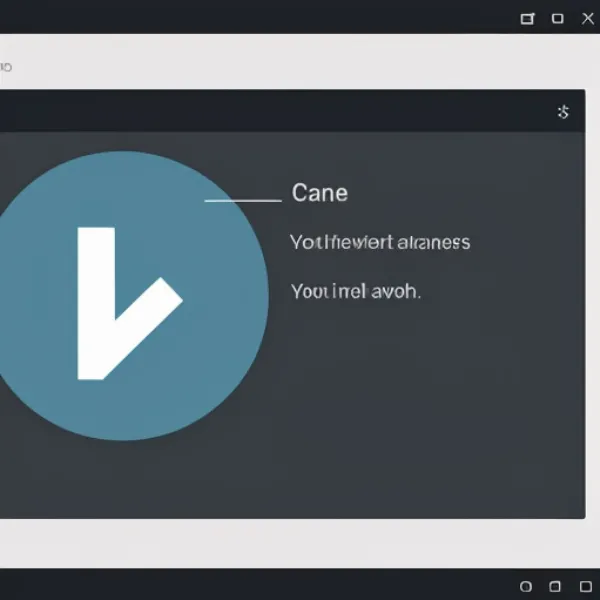Click the light gray strip below the dark panel
600x600 pixels.
[300, 543]
